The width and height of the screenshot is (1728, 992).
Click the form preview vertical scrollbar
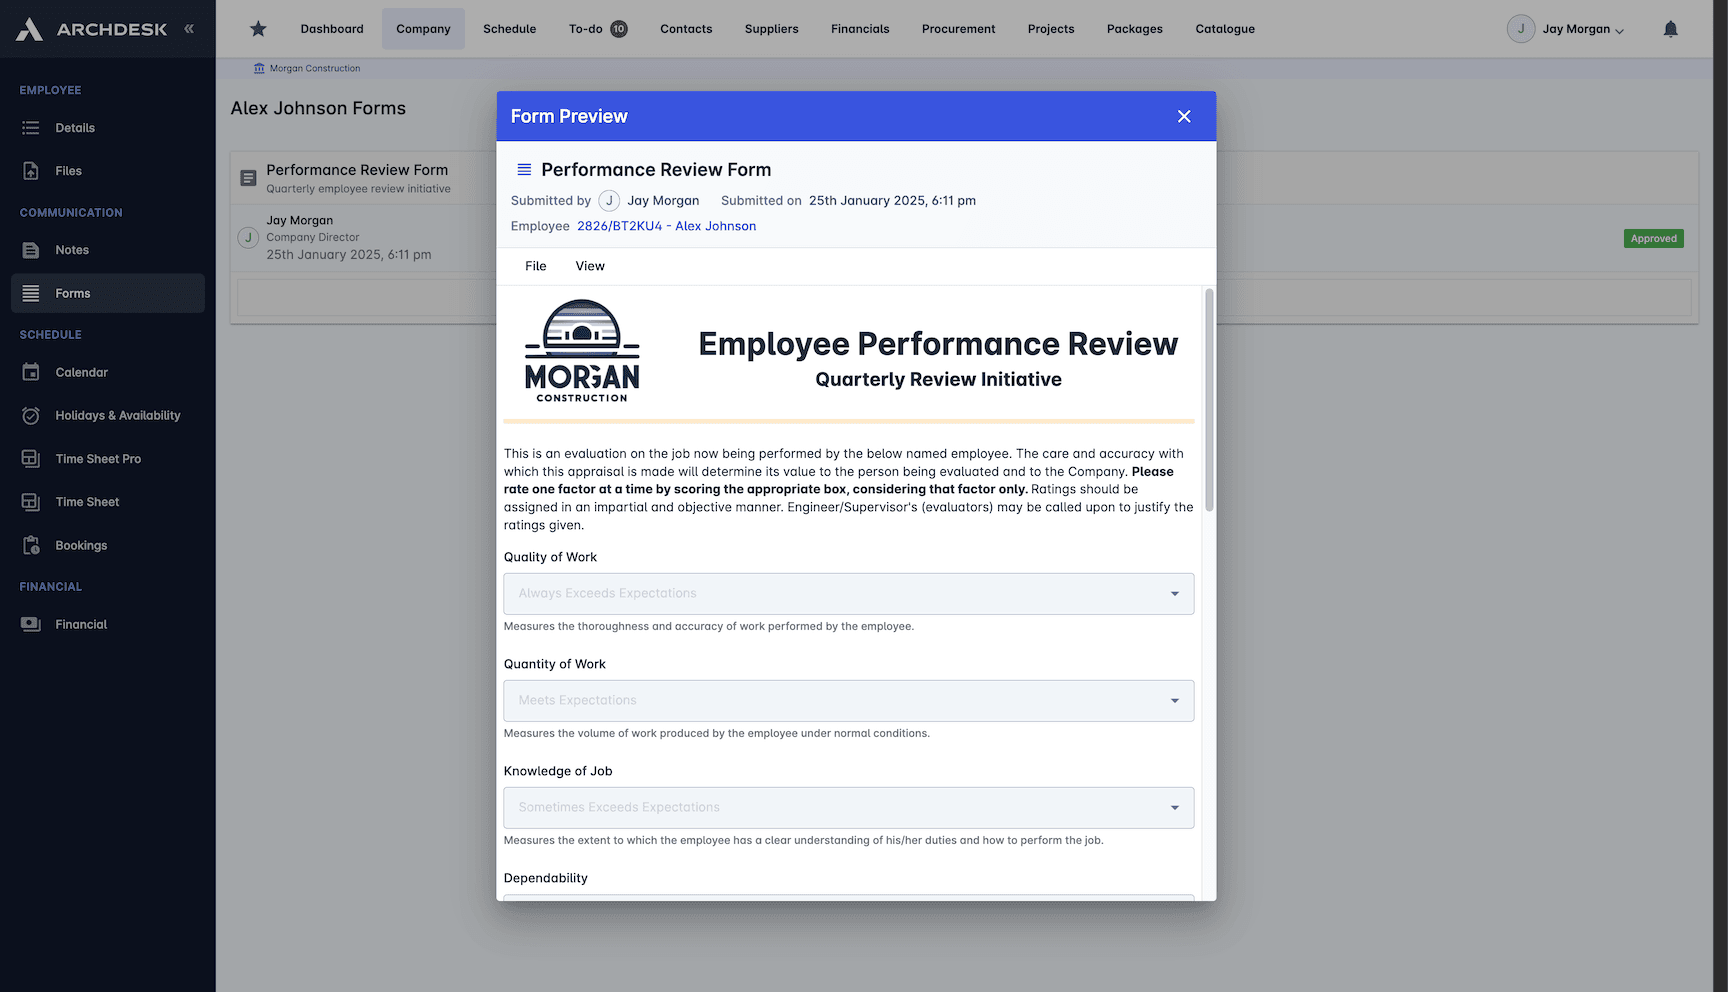point(1209,400)
